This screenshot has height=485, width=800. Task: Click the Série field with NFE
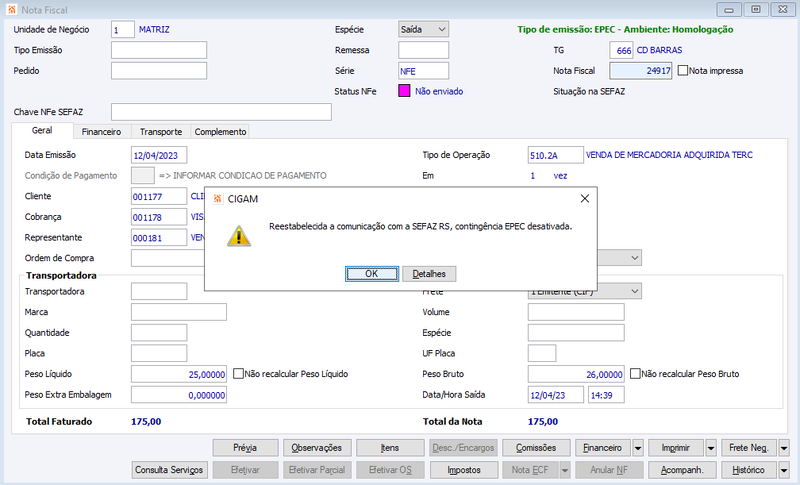(423, 71)
